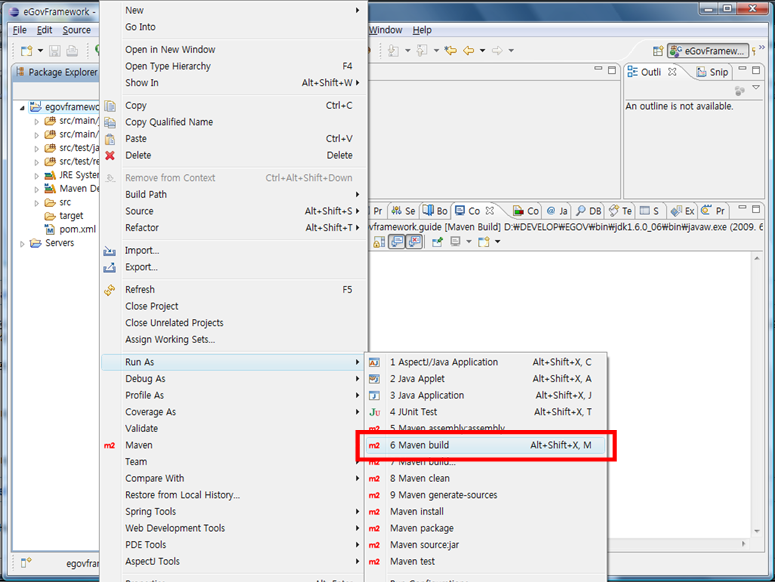The height and width of the screenshot is (582, 775).
Task: Select pom.xml in Package Explorer
Action: pyautogui.click(x=77, y=229)
